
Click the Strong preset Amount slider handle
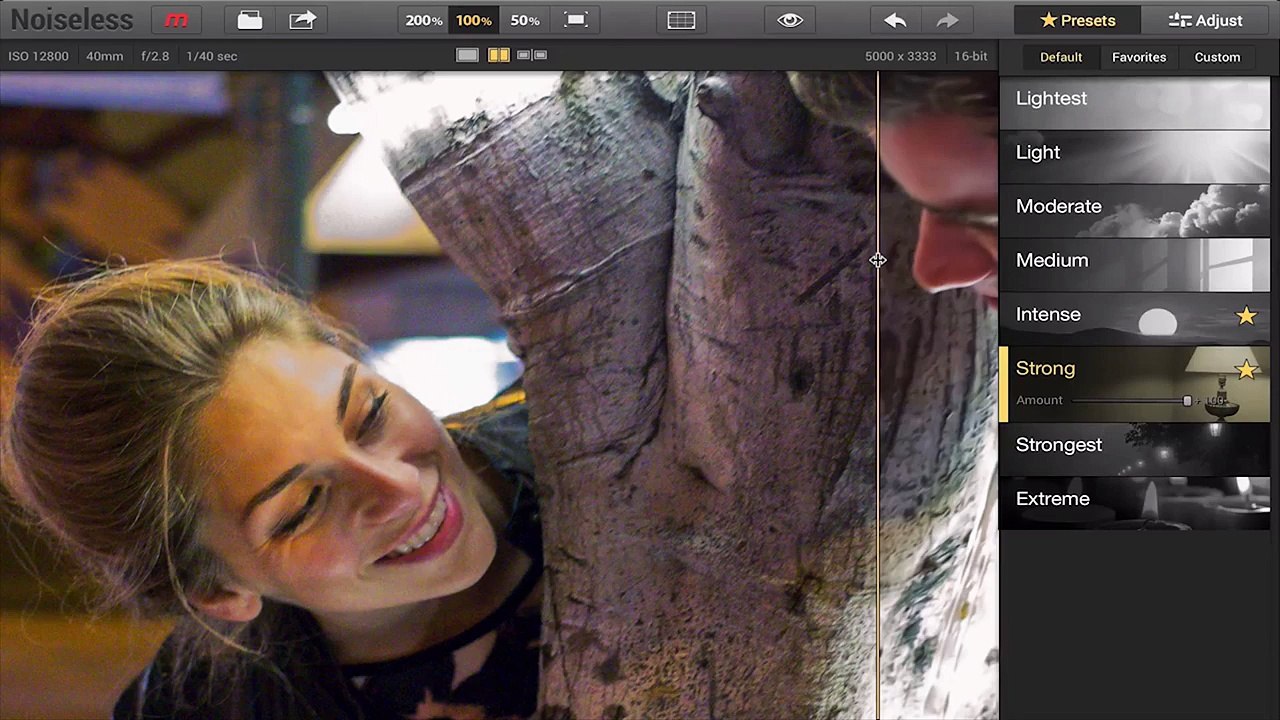(1187, 401)
